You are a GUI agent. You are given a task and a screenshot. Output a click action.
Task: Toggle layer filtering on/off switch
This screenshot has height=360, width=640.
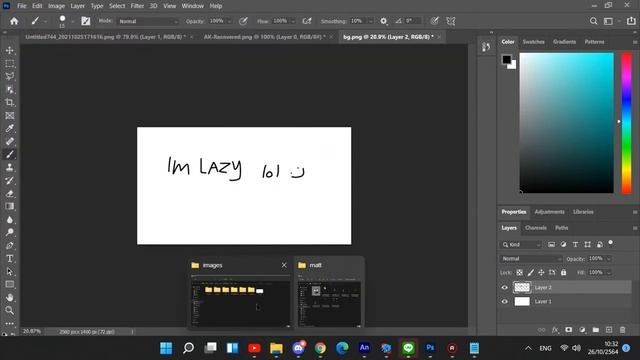(x=611, y=243)
